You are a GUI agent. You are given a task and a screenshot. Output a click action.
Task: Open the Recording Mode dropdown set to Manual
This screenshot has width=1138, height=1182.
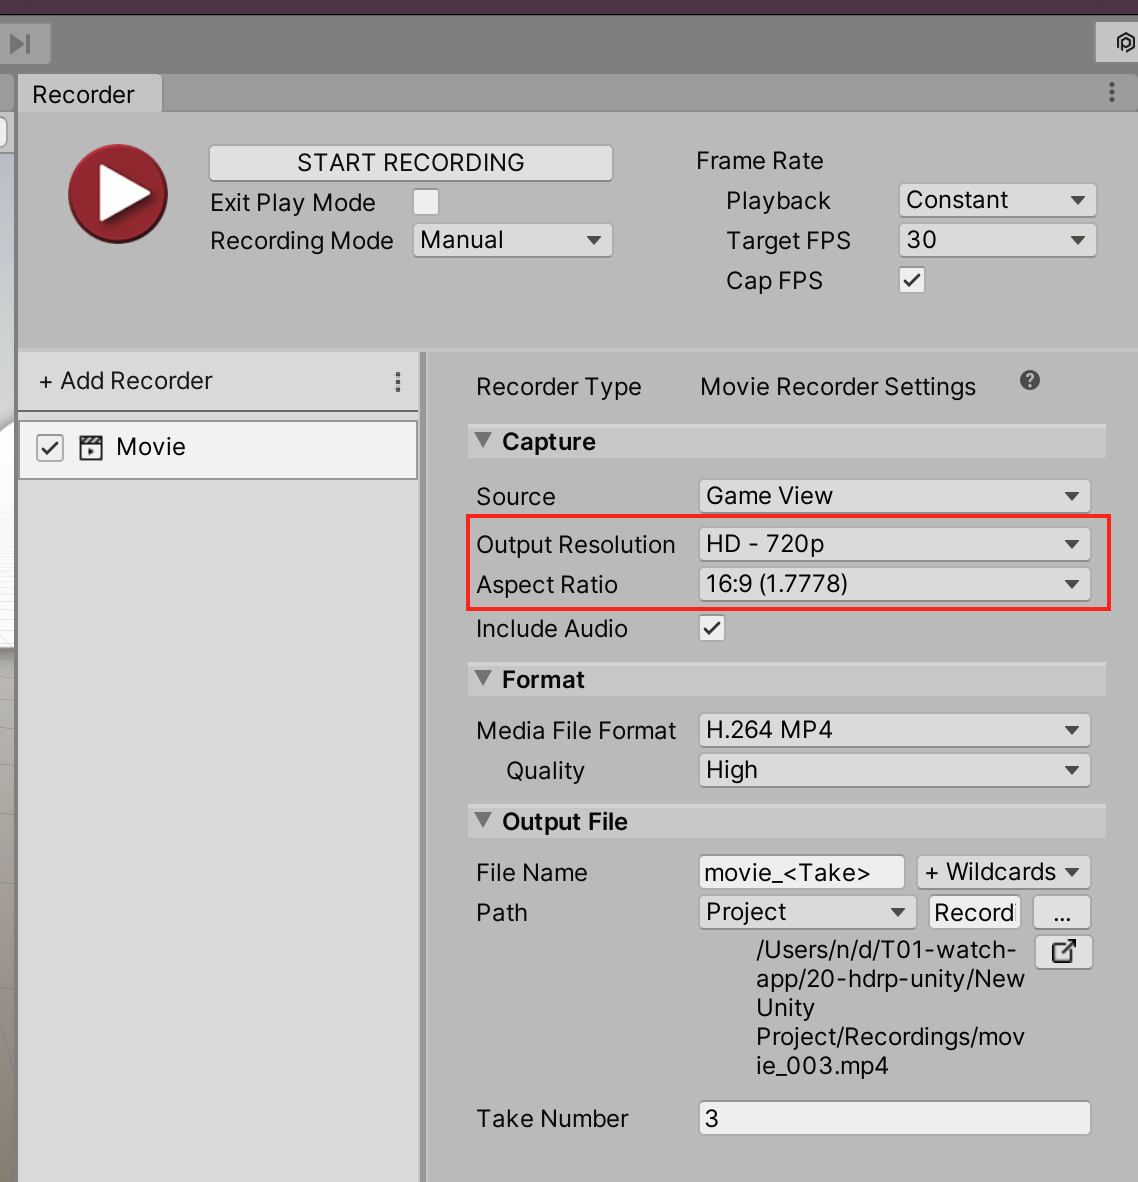click(x=512, y=240)
